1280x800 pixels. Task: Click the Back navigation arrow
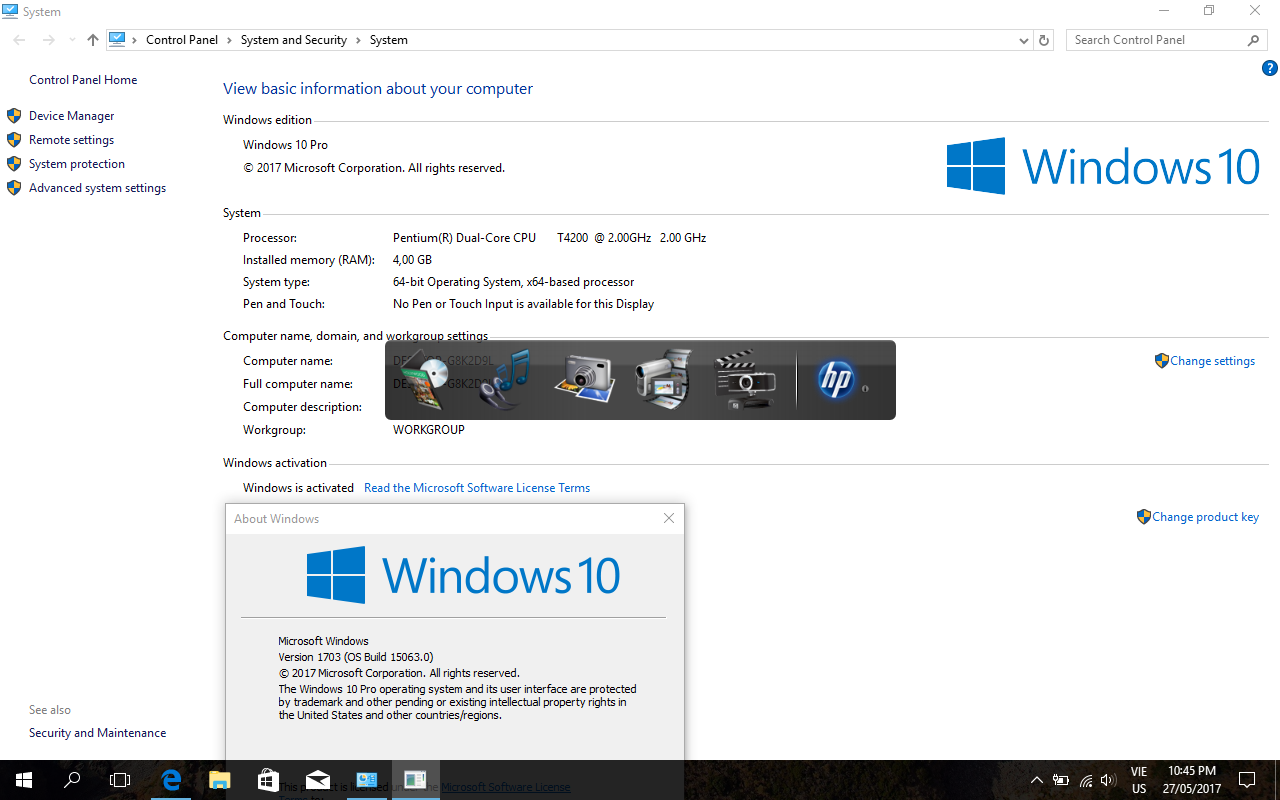click(x=19, y=40)
